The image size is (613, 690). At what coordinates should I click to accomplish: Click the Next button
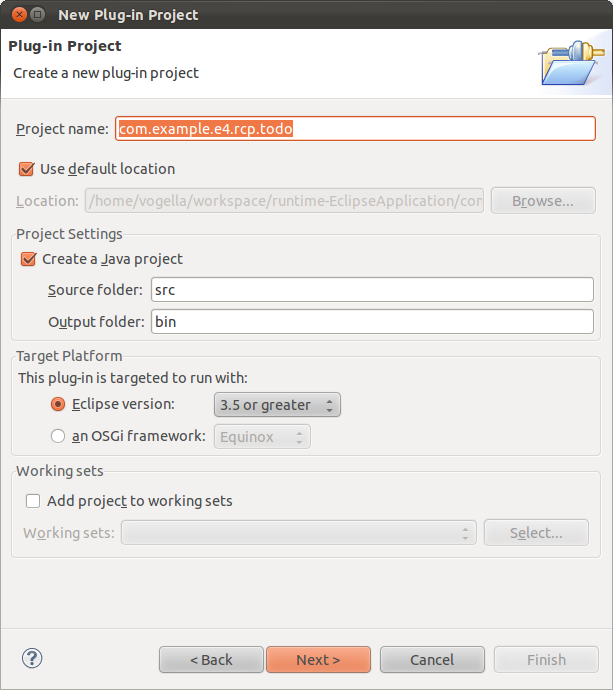click(x=318, y=660)
